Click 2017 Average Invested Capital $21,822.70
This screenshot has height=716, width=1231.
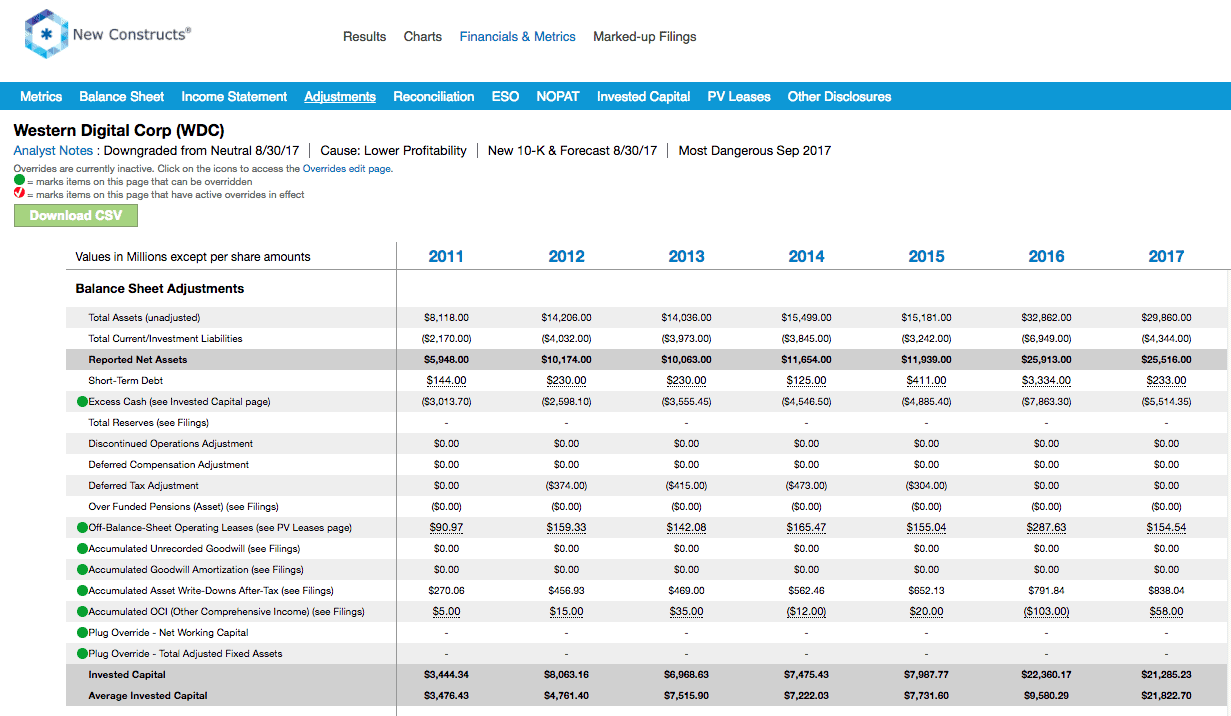coord(1166,696)
